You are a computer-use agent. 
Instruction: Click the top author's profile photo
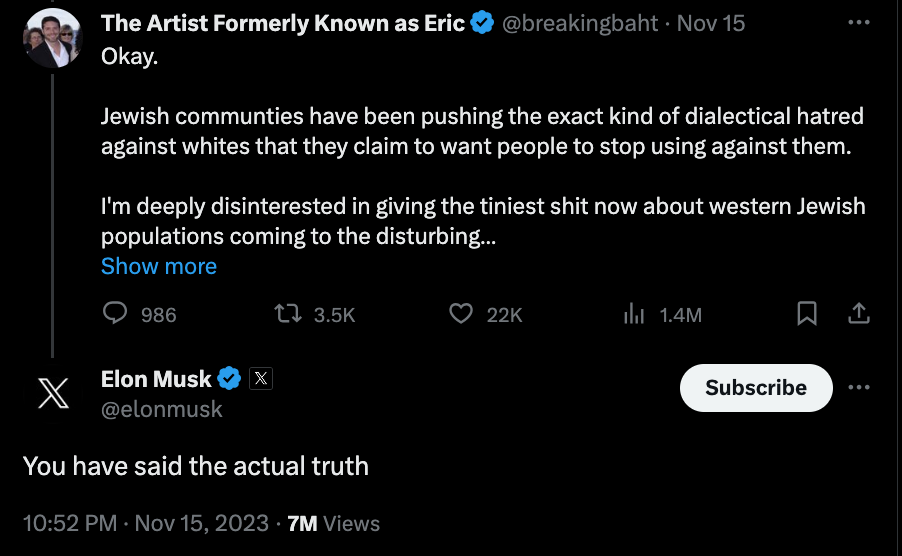(x=52, y=38)
